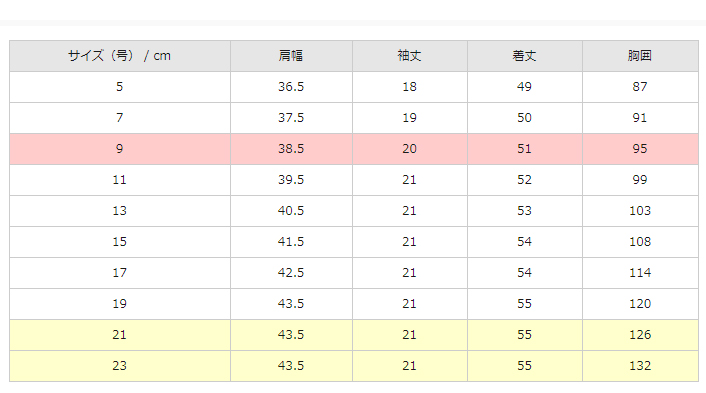Click the size 15 row label
Screen dimensions: 706x393
120,242
